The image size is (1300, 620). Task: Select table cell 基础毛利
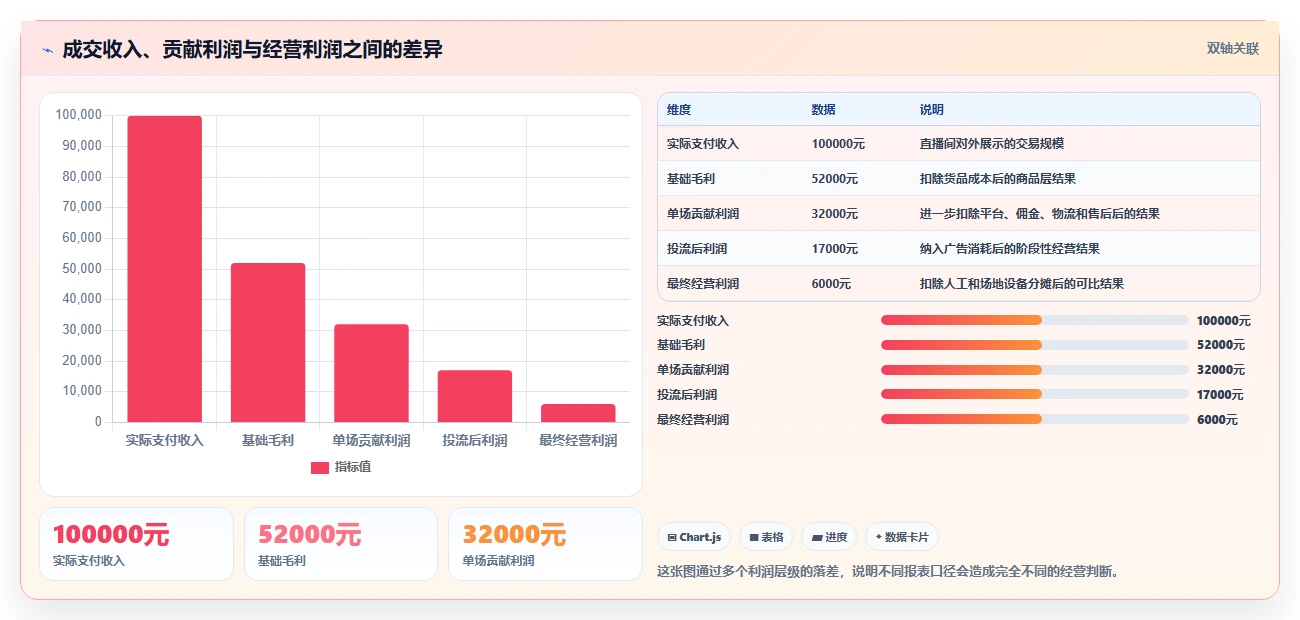pyautogui.click(x=691, y=179)
